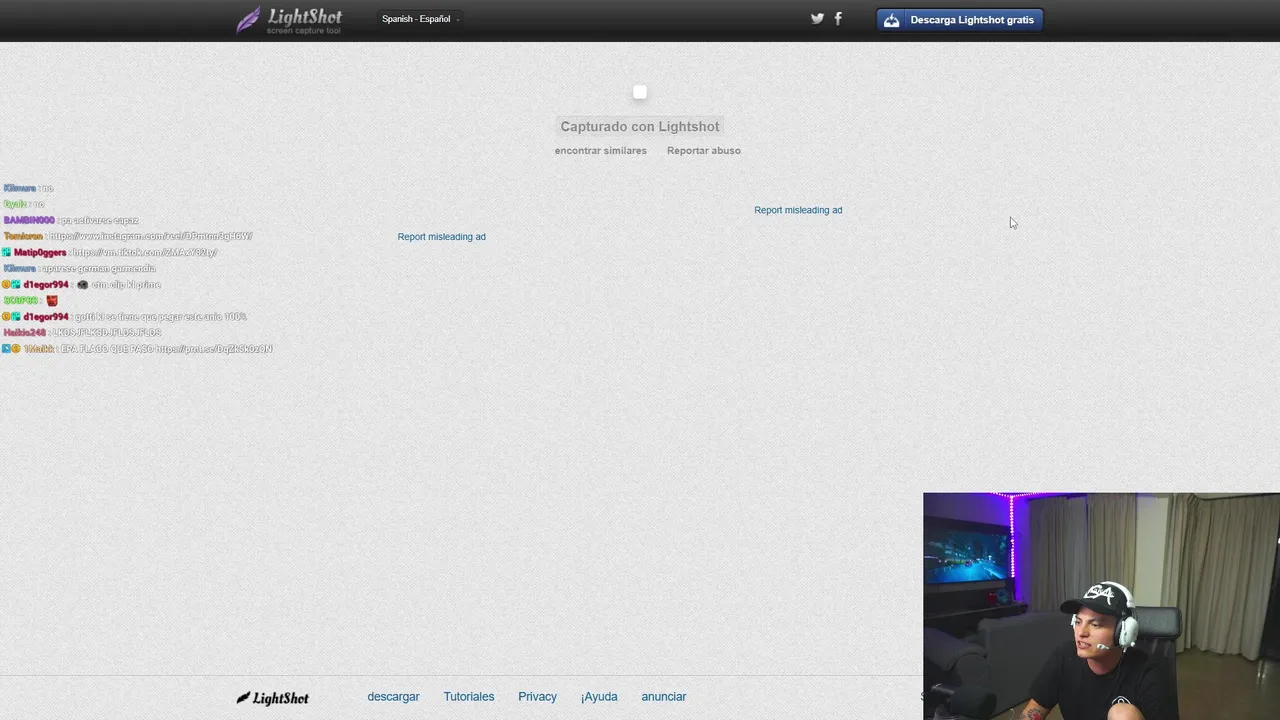Image resolution: width=1280 pixels, height=720 pixels.
Task: Click the chat message 'pa activarse capaz'
Action: click(x=98, y=220)
